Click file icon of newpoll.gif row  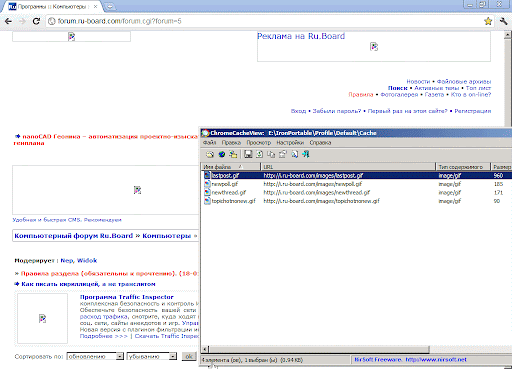point(207,184)
